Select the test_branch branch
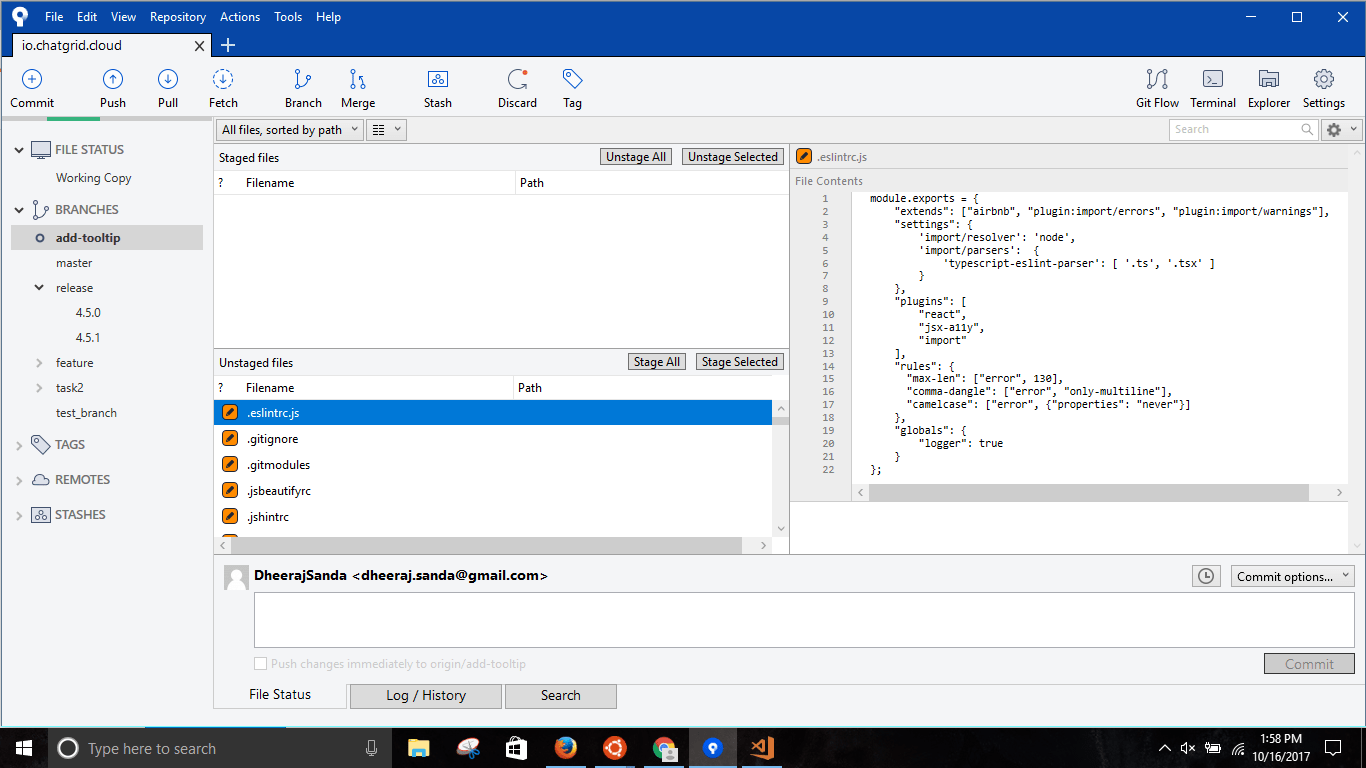This screenshot has height=768, width=1366. (x=86, y=413)
